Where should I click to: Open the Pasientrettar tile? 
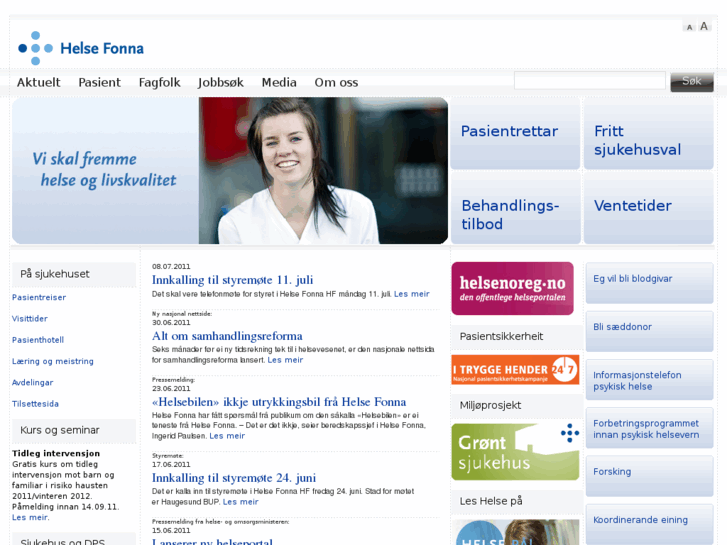(x=515, y=133)
